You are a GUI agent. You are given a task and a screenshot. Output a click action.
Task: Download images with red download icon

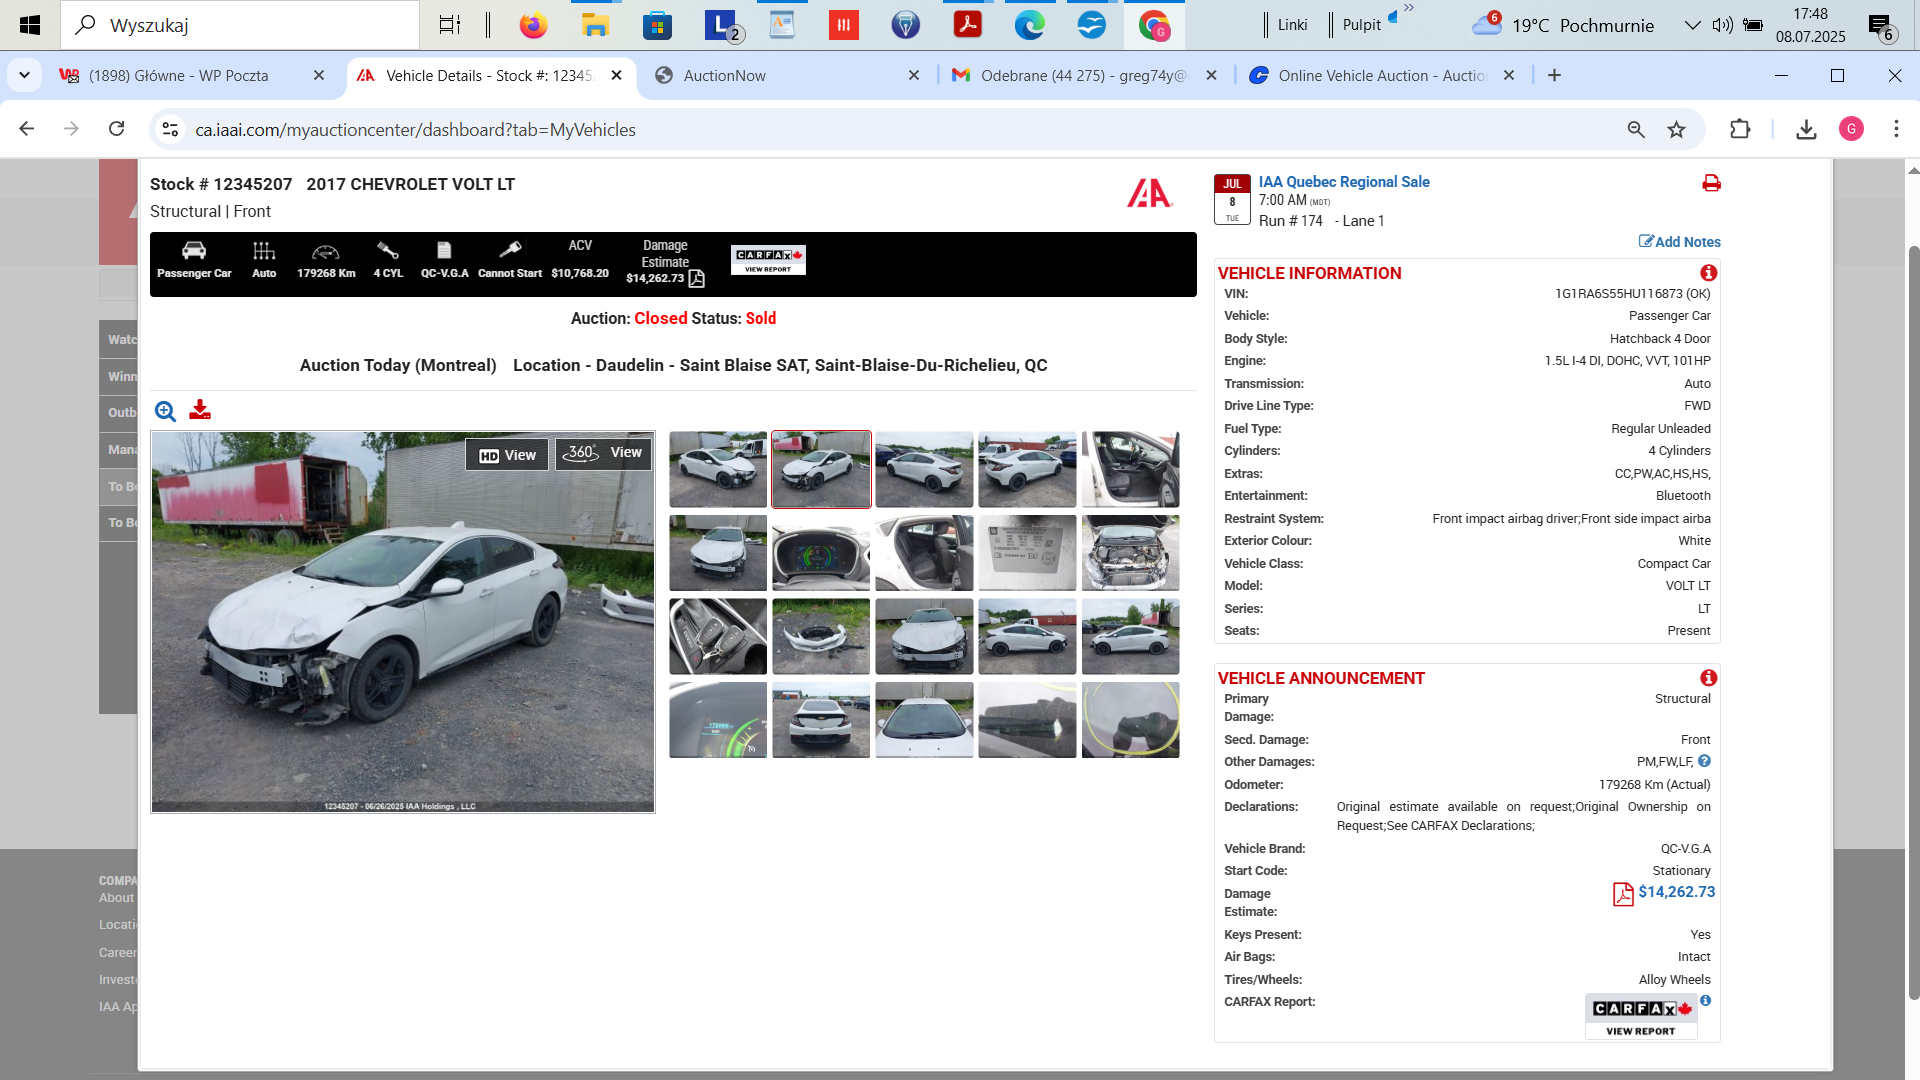(200, 410)
